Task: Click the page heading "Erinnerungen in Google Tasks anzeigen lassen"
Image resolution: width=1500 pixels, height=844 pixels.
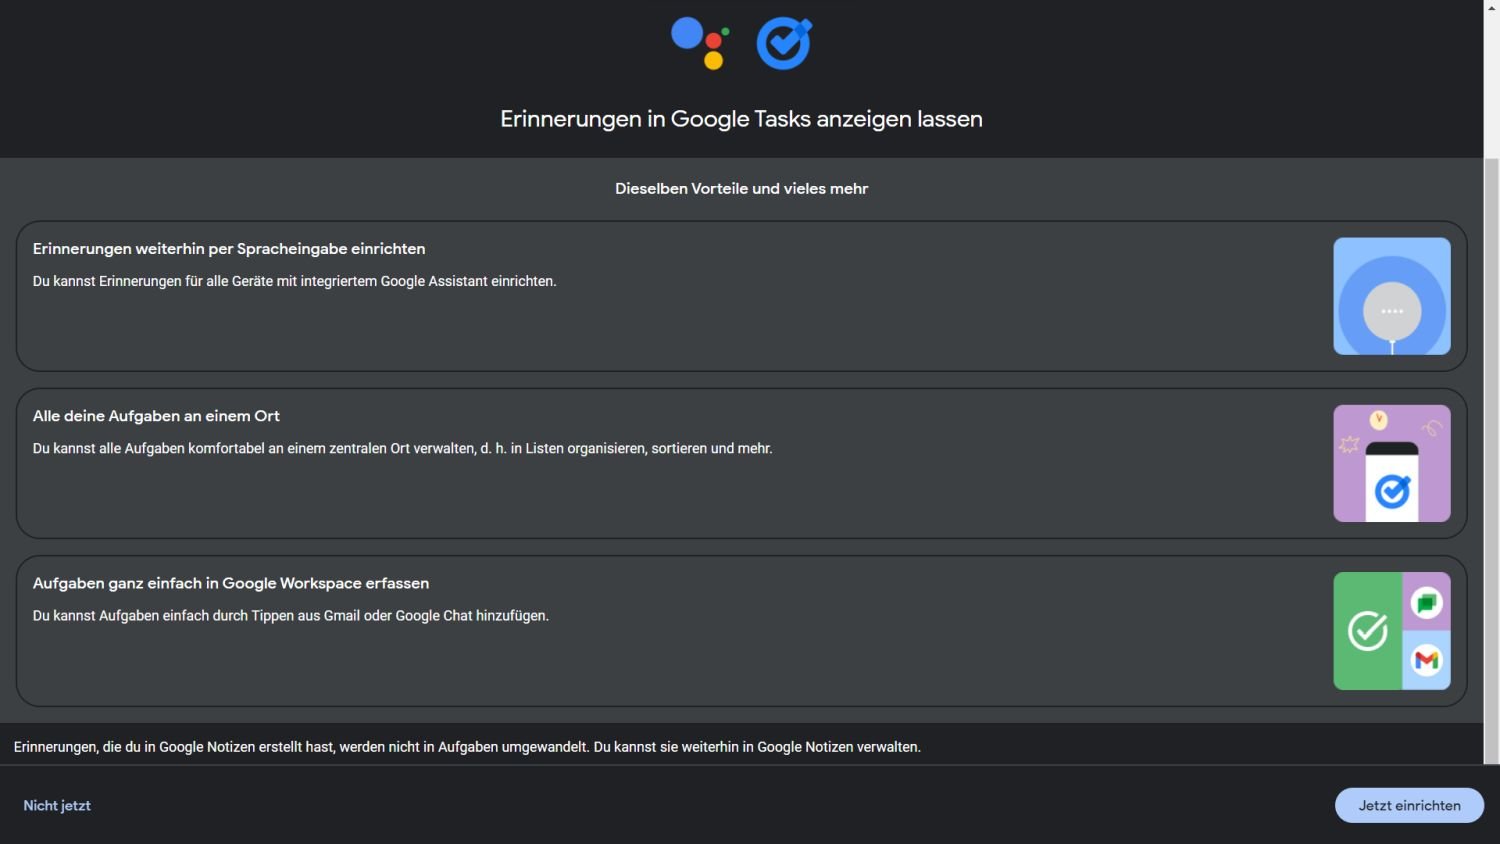Action: coord(741,119)
